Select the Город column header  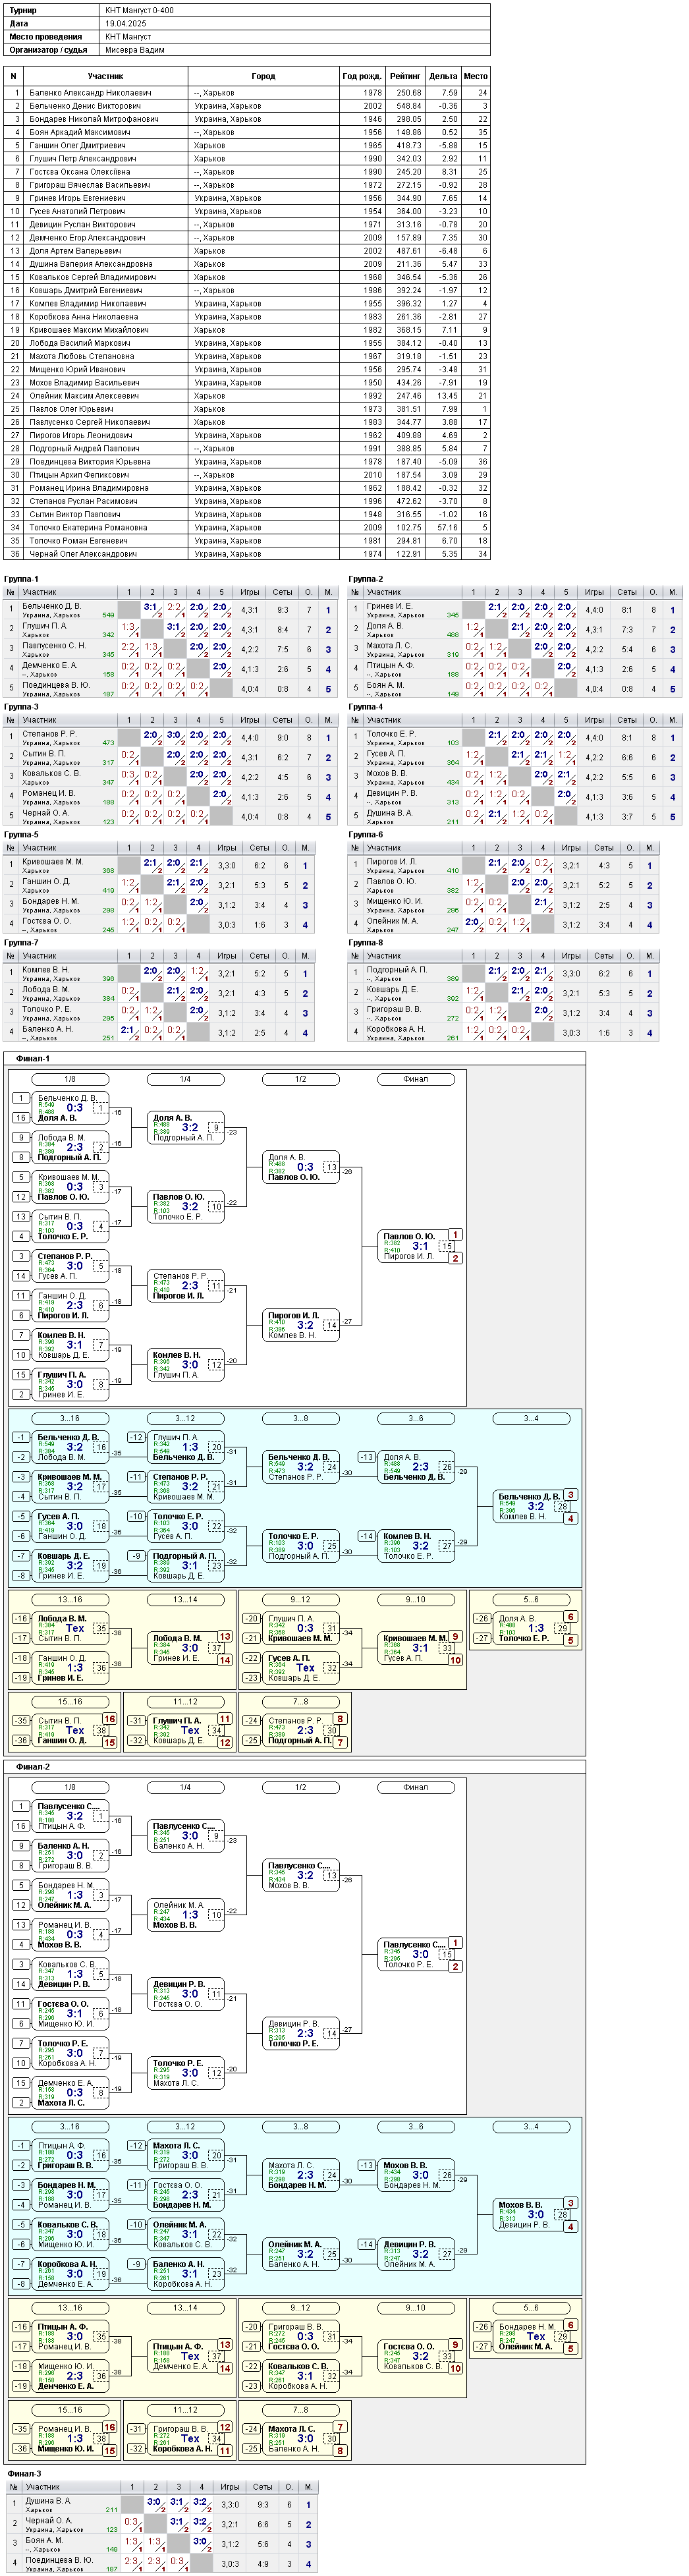click(x=264, y=76)
